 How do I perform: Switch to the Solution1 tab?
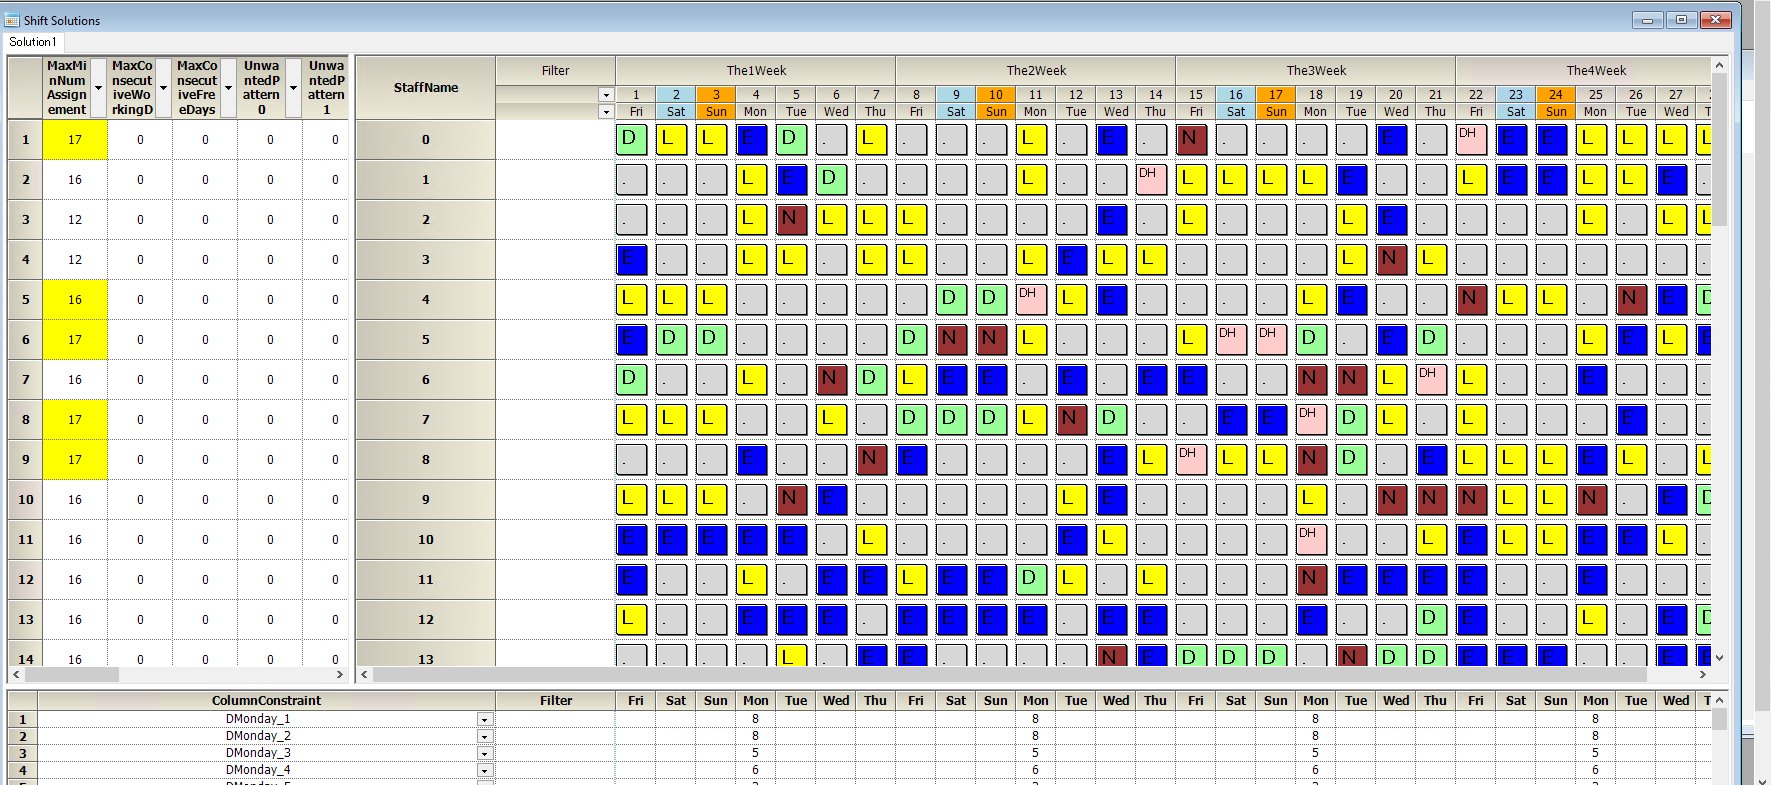click(x=33, y=42)
